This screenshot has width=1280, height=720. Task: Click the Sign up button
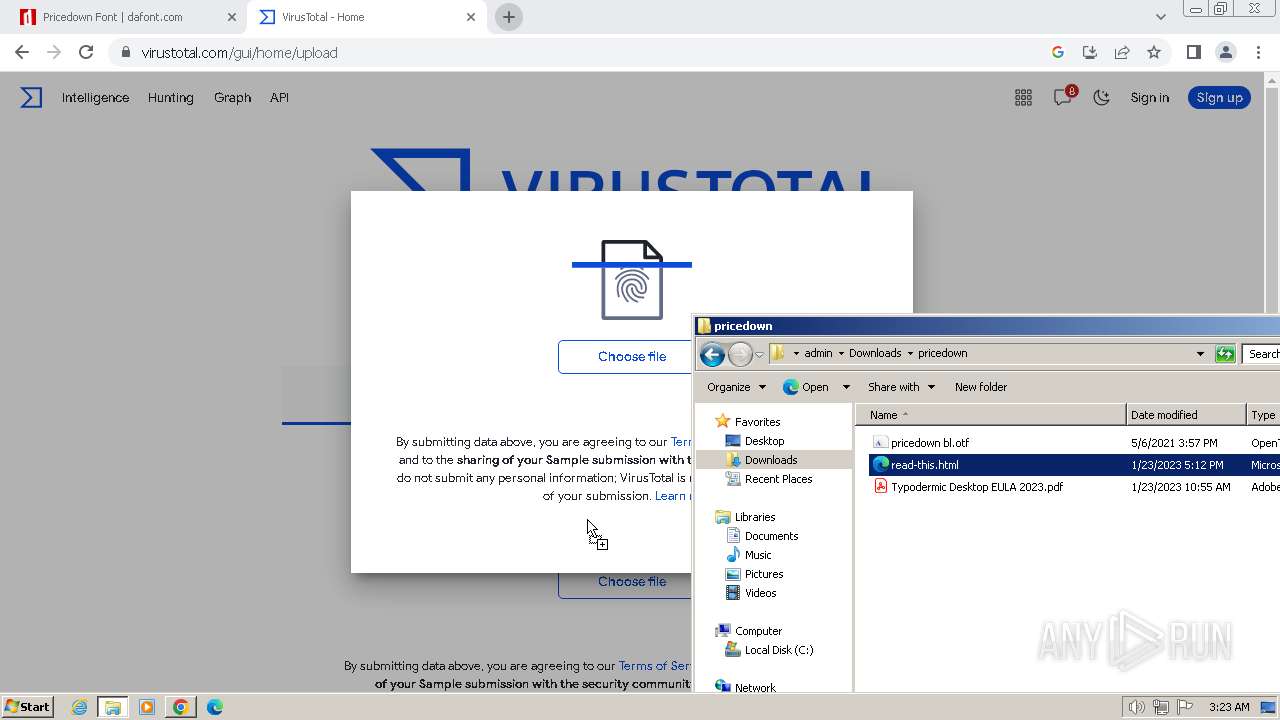pos(1219,97)
